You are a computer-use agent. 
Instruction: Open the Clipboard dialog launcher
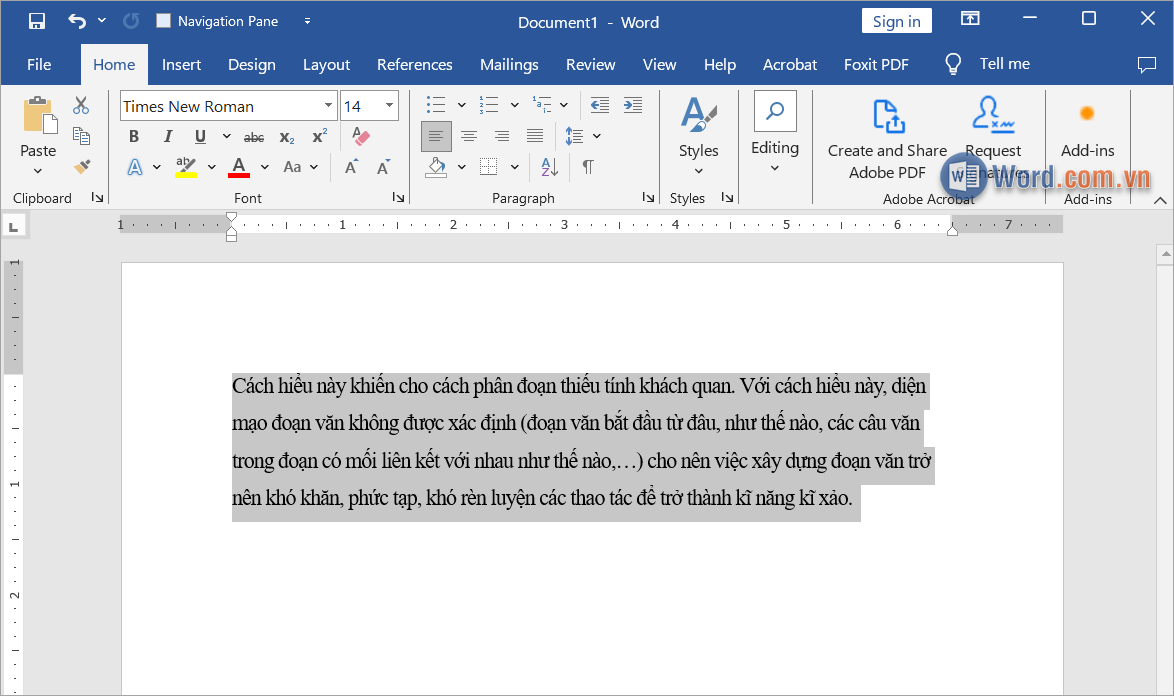click(x=97, y=197)
